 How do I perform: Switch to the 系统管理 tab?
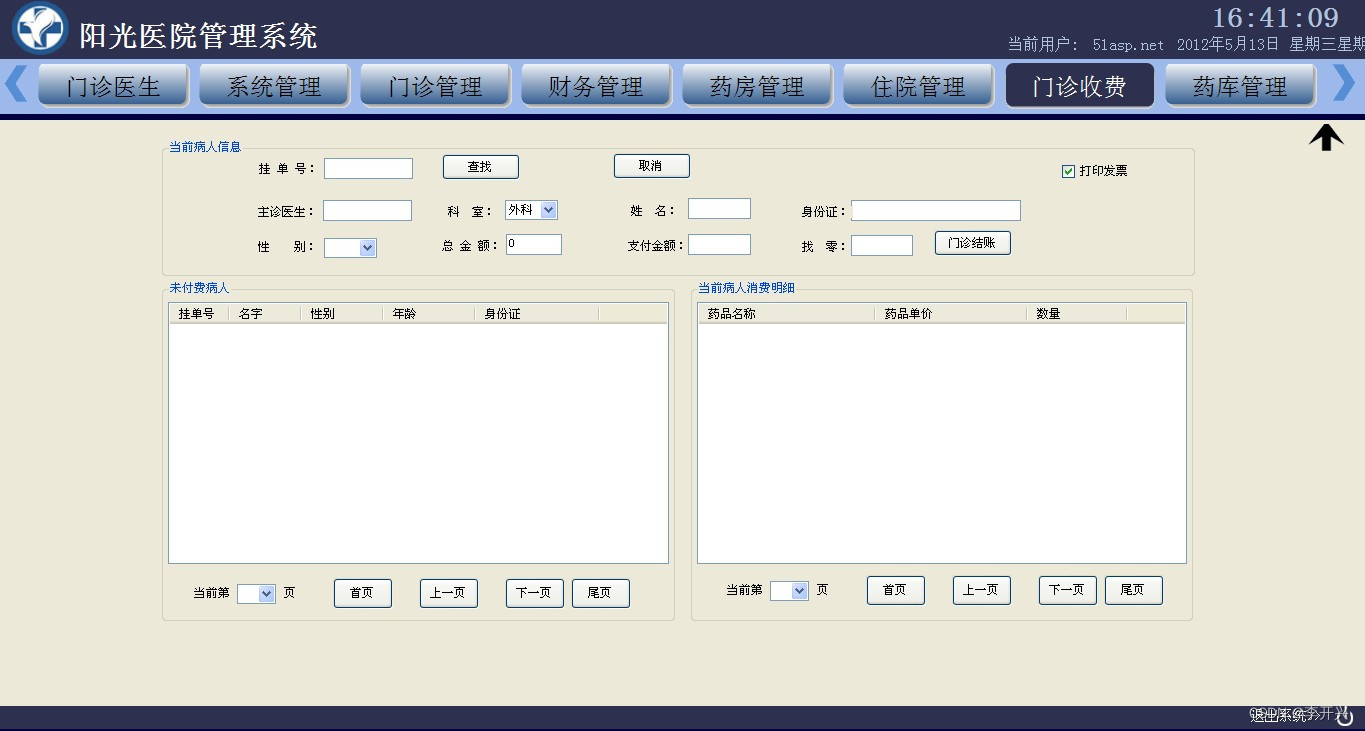pyautogui.click(x=275, y=86)
